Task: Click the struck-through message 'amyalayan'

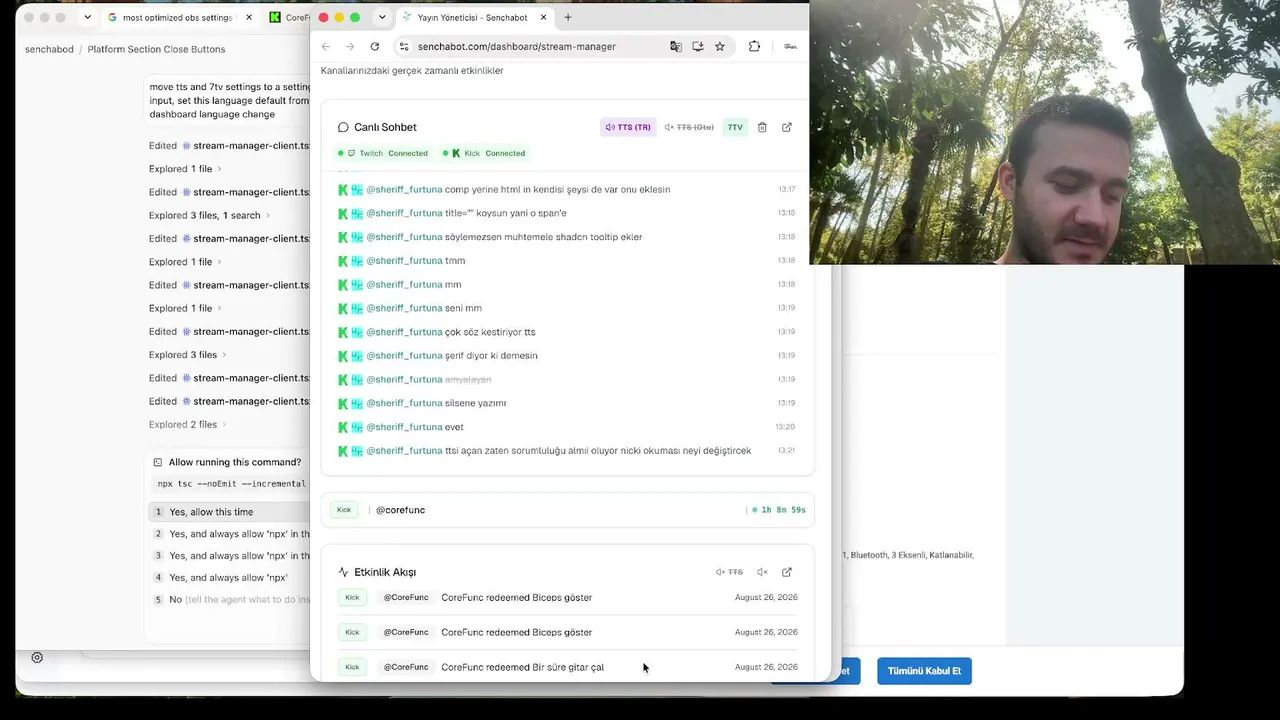Action: (468, 380)
